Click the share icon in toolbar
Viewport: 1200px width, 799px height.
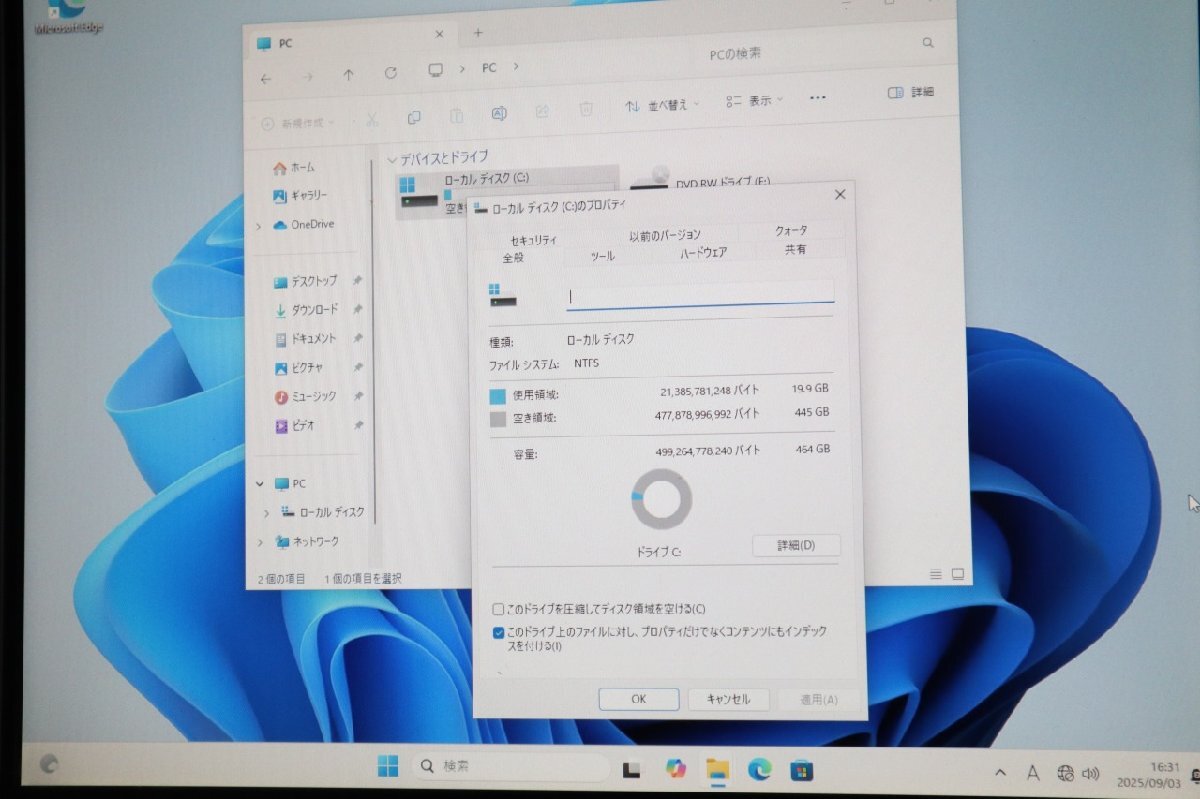[x=542, y=111]
